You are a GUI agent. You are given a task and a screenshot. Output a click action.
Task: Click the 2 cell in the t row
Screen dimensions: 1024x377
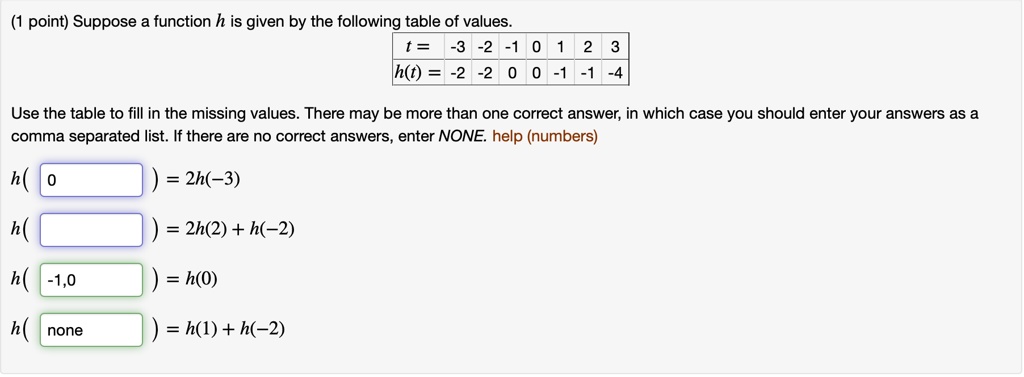coord(588,47)
